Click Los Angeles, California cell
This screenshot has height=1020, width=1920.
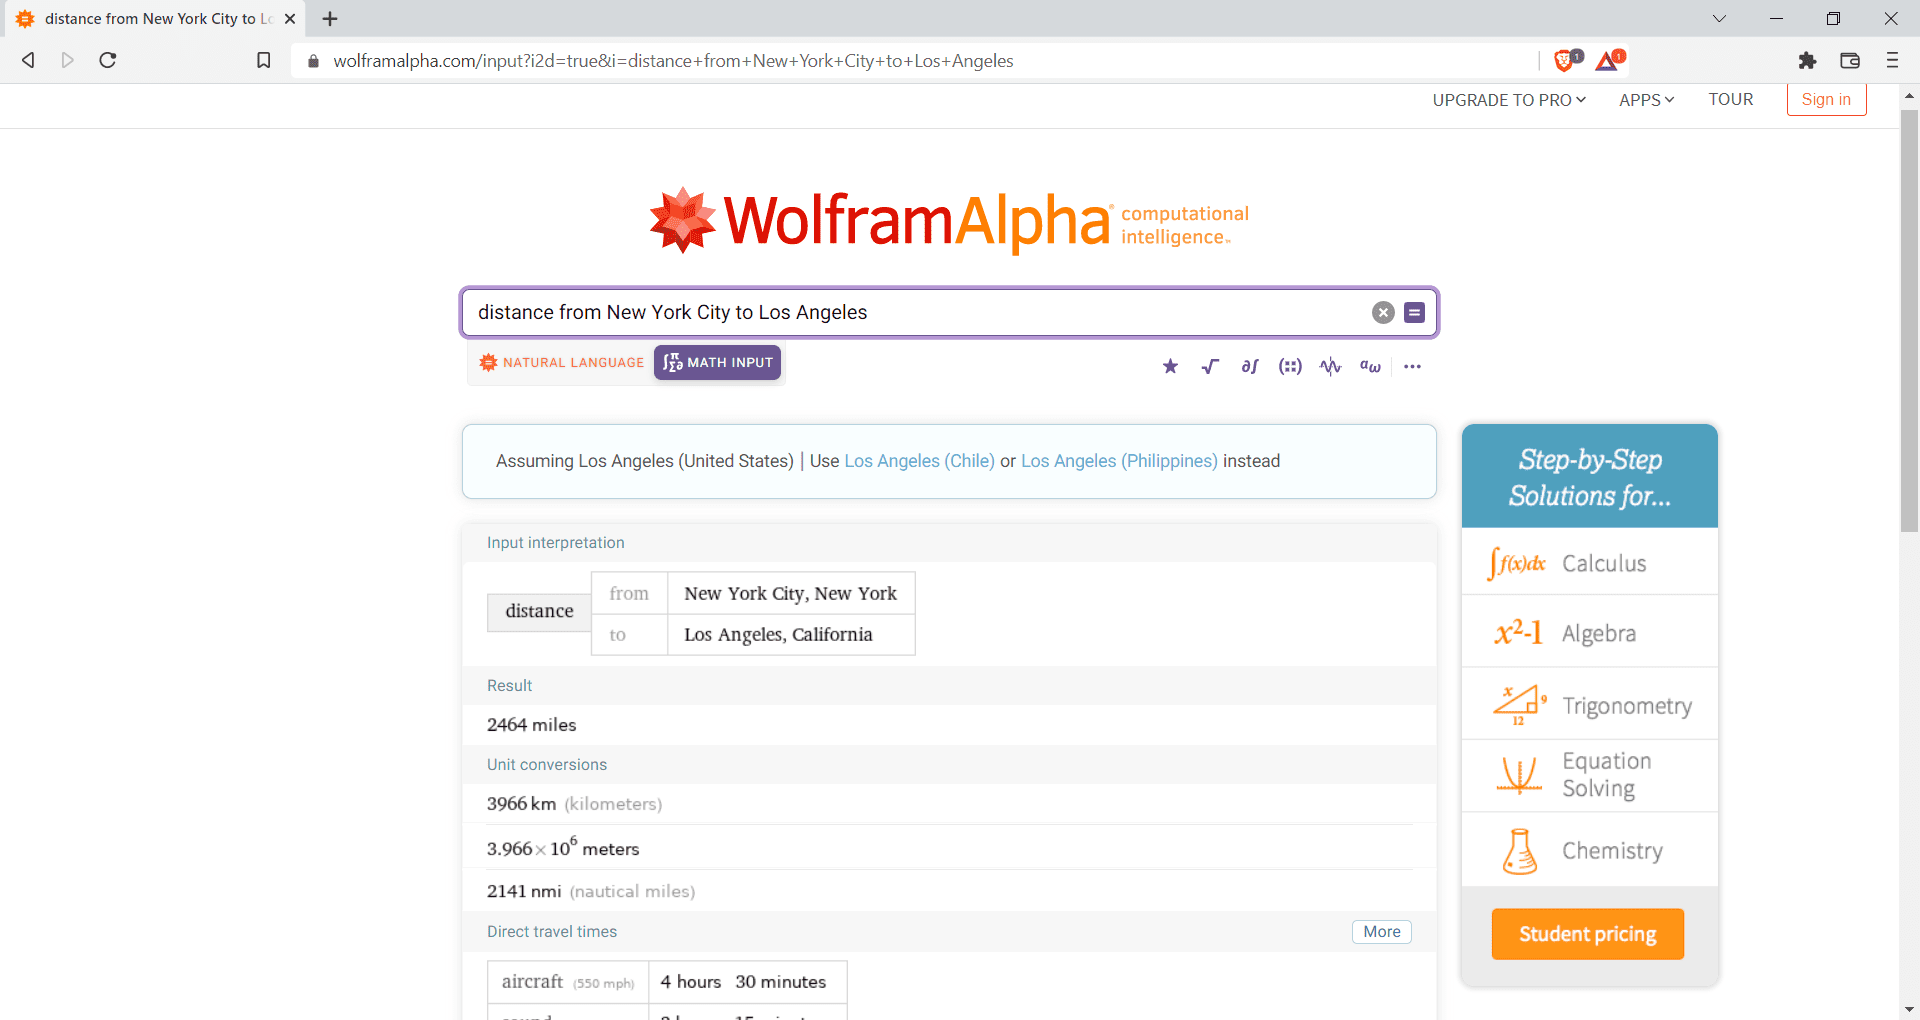tap(791, 635)
